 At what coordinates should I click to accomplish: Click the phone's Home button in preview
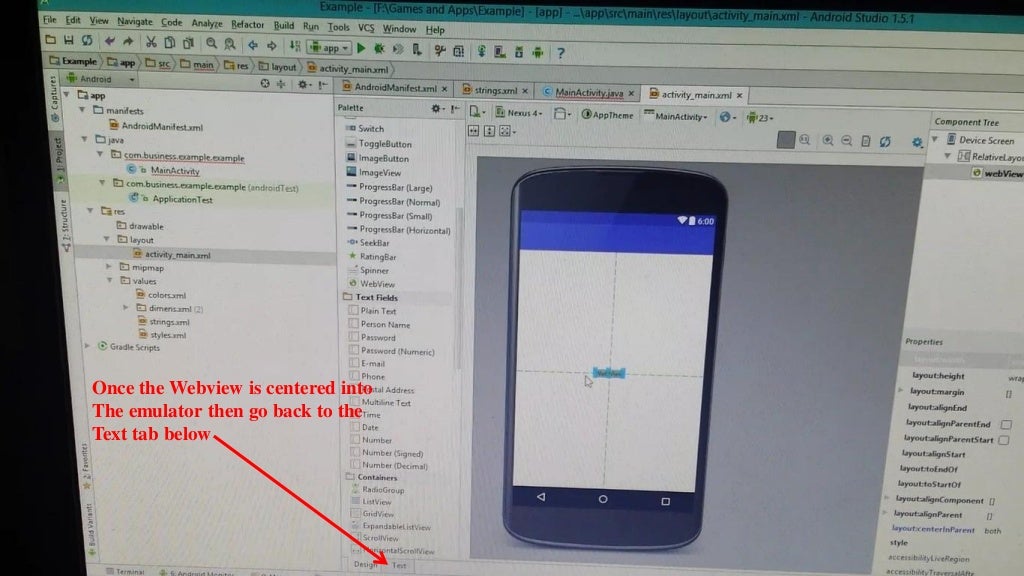(603, 499)
